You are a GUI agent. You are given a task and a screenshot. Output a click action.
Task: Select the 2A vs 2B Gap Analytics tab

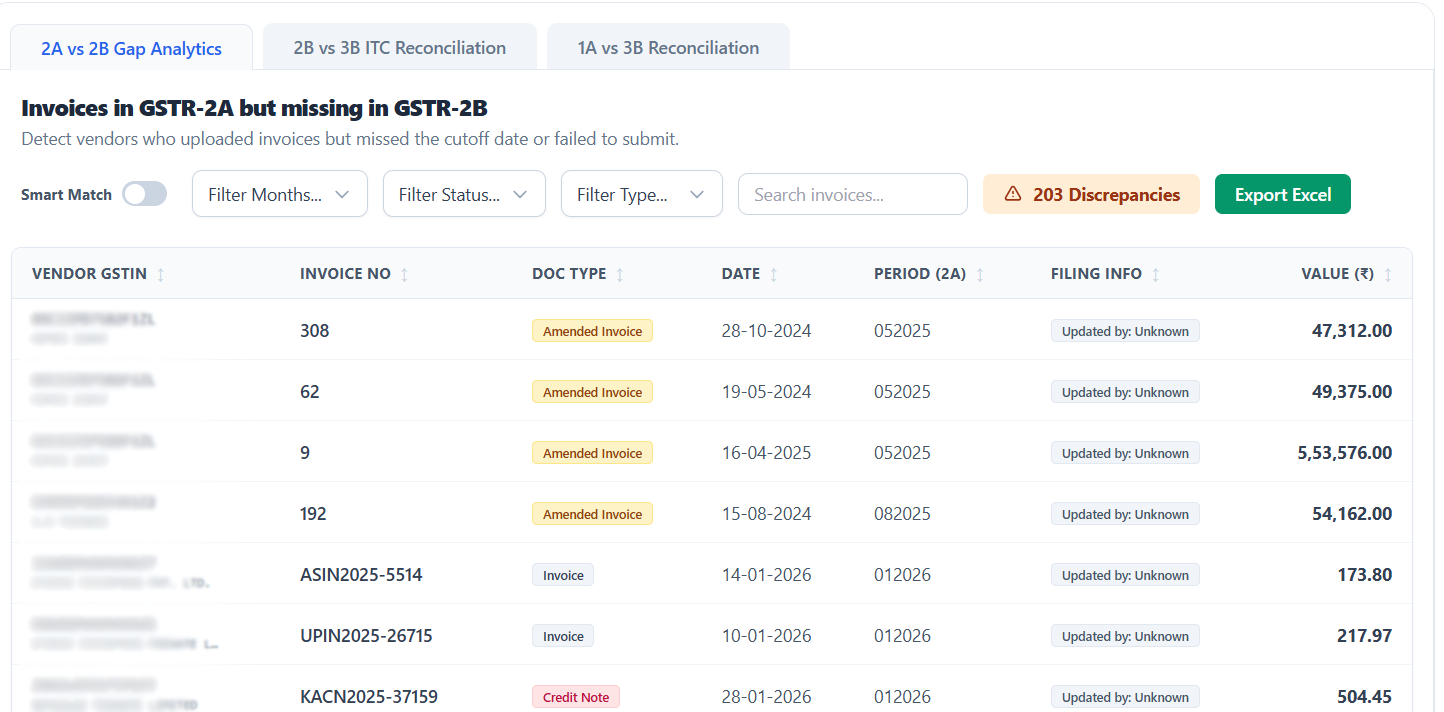(x=131, y=49)
